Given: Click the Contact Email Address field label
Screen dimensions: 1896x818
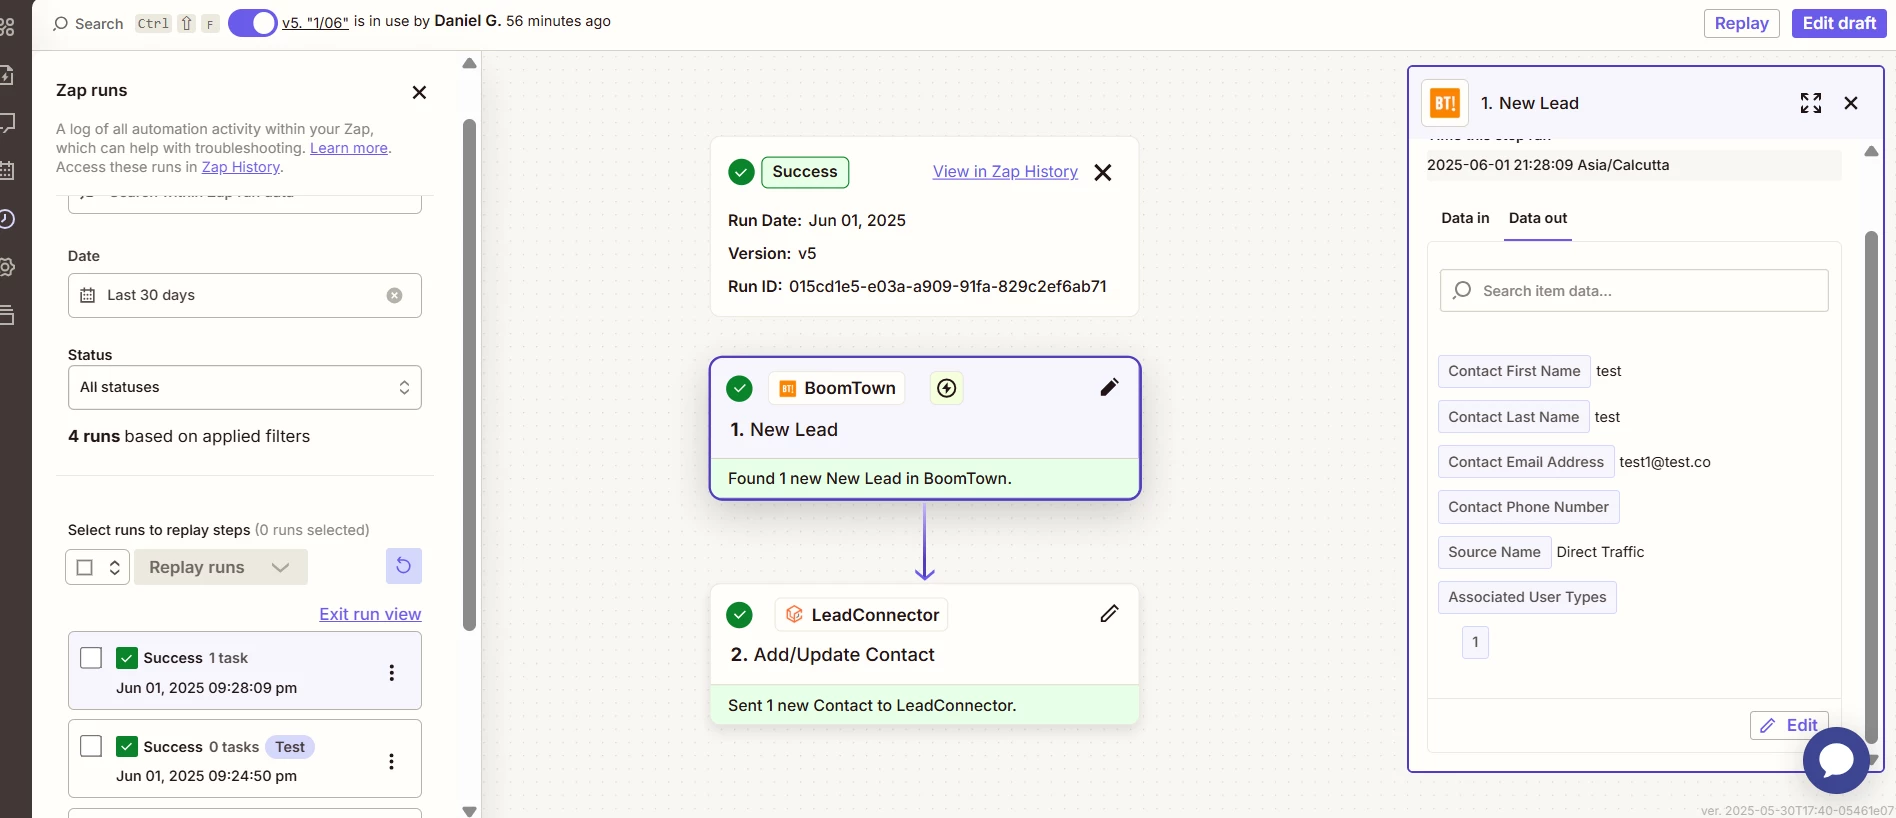Looking at the screenshot, I should [x=1526, y=462].
